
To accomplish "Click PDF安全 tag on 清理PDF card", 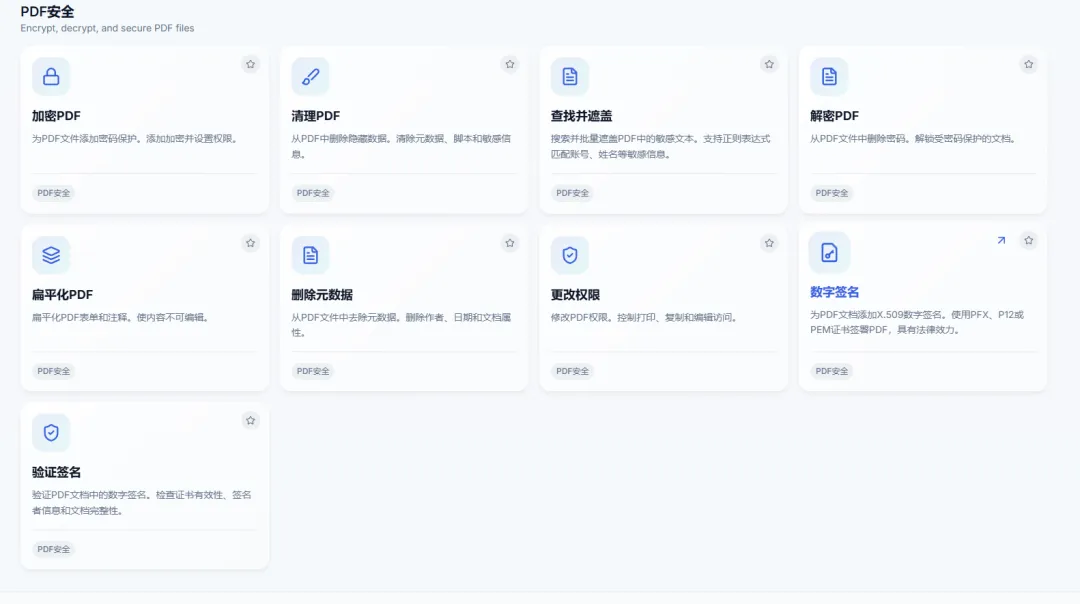I will tap(313, 193).
